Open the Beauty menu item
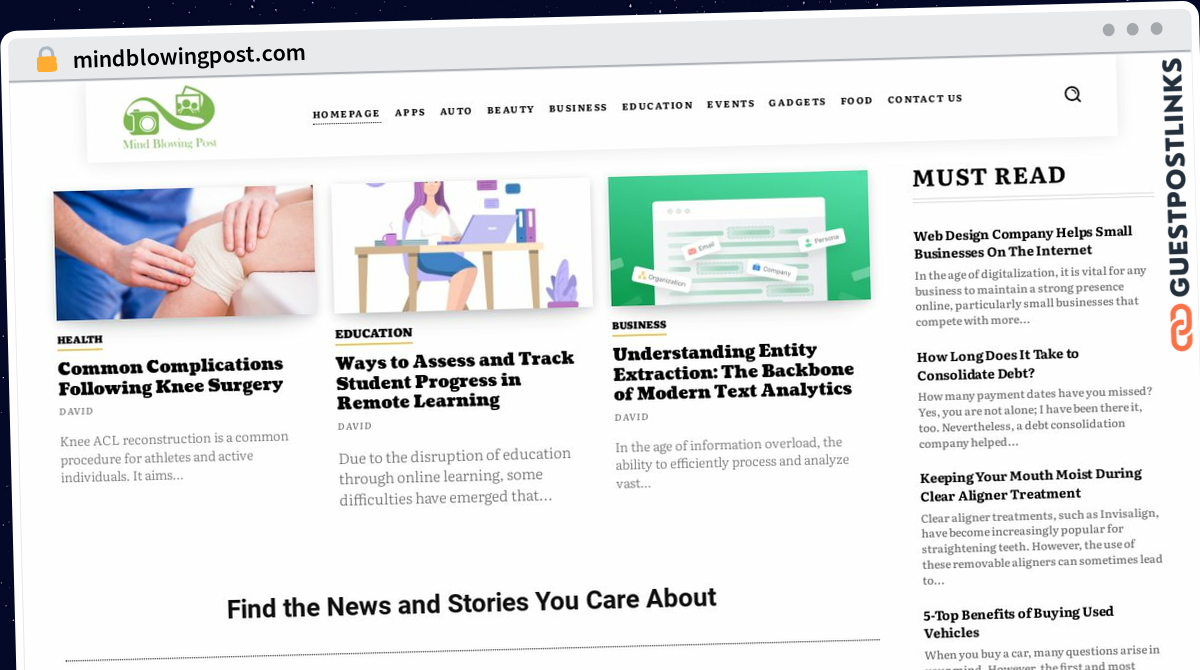The image size is (1200, 670). click(x=511, y=109)
